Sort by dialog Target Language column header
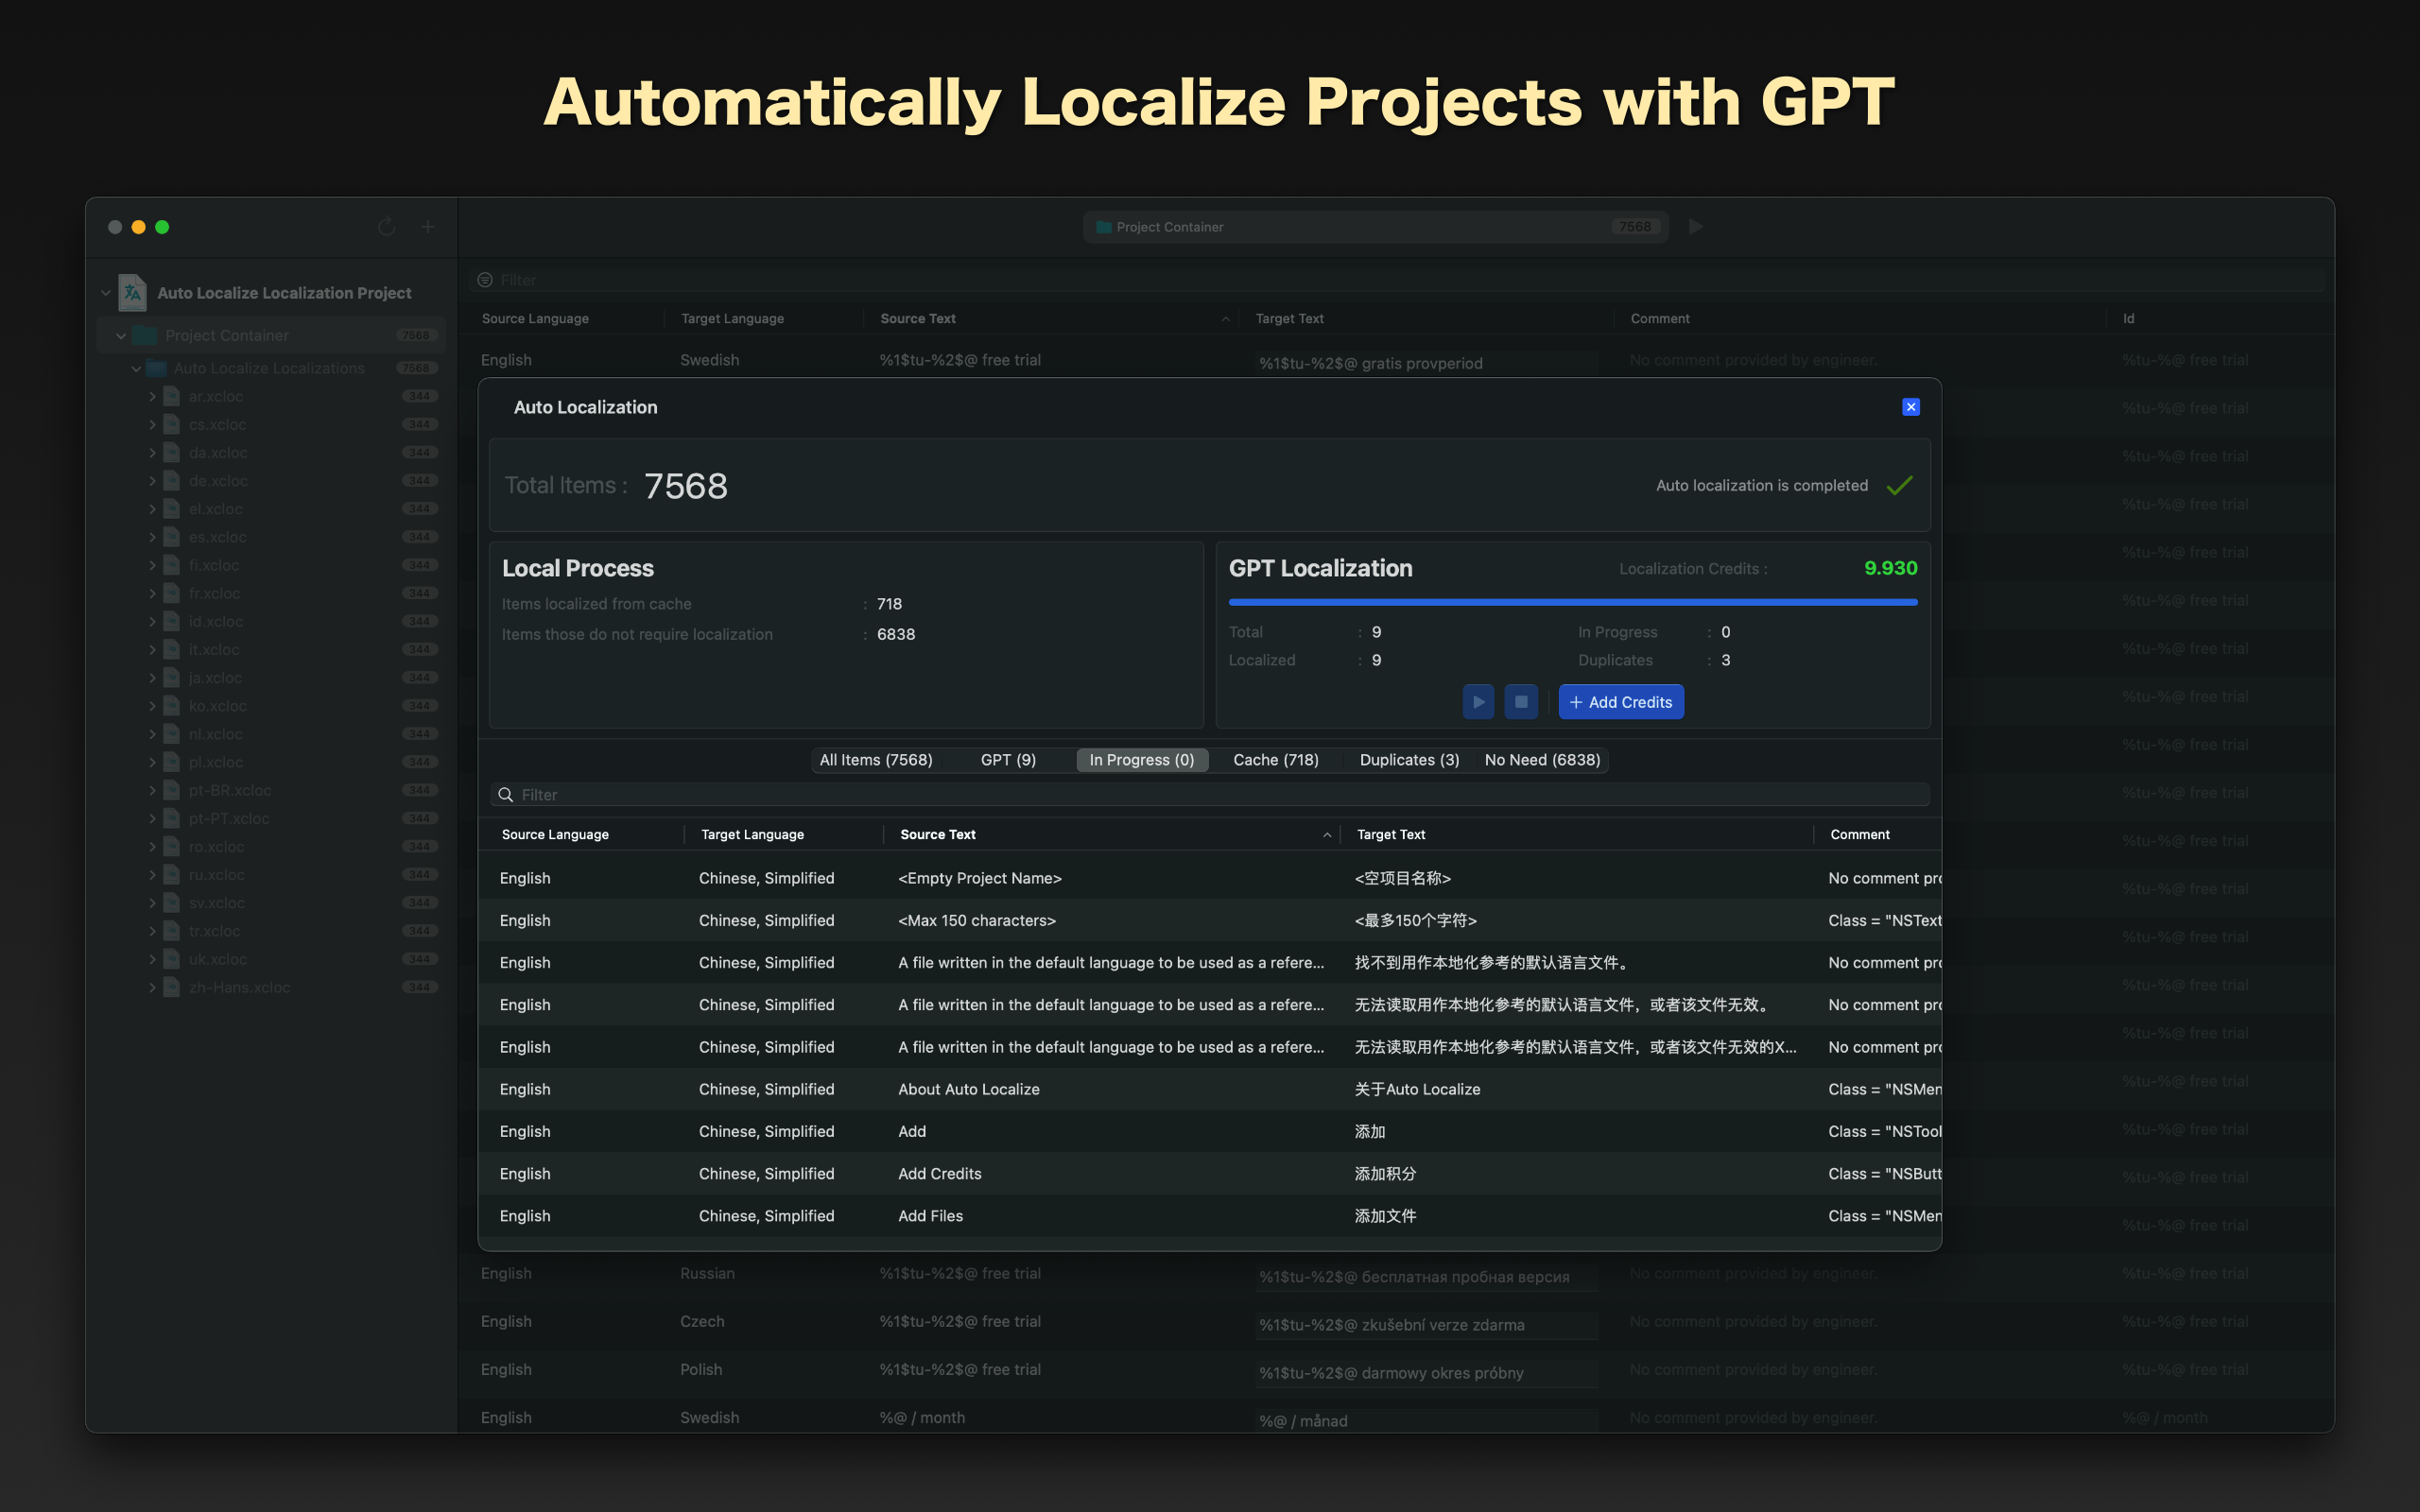2420x1512 pixels. click(x=783, y=834)
